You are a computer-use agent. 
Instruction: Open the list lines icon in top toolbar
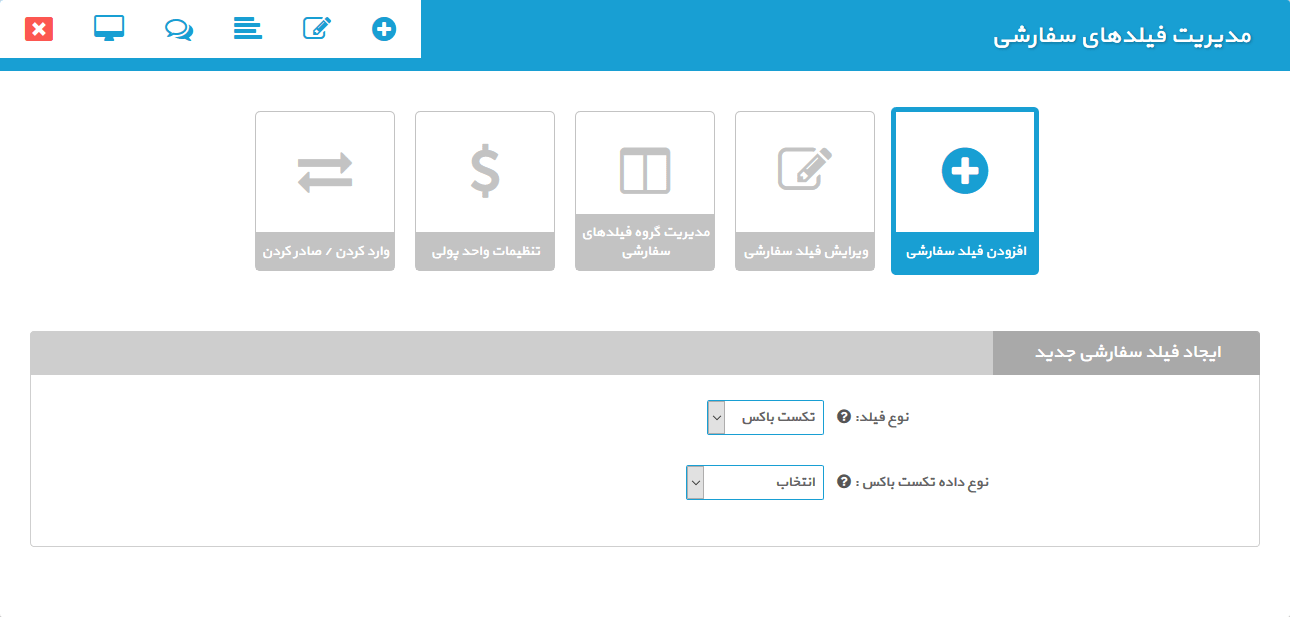[247, 29]
